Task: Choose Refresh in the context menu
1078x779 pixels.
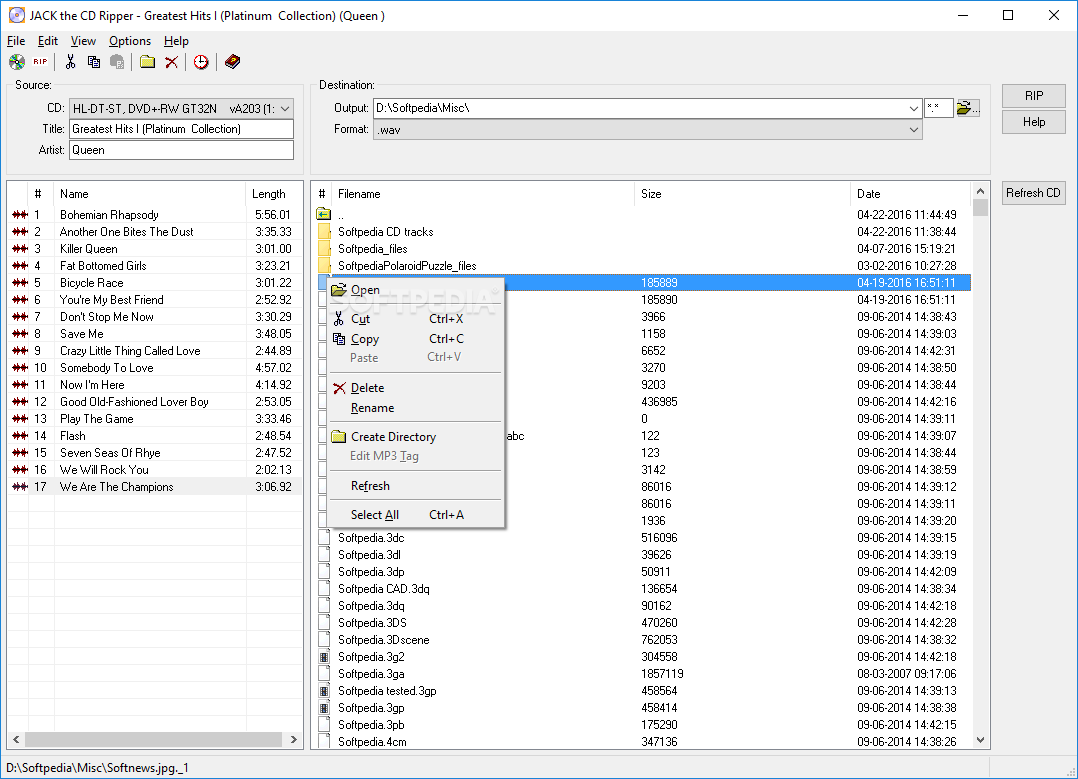Action: pyautogui.click(x=417, y=486)
